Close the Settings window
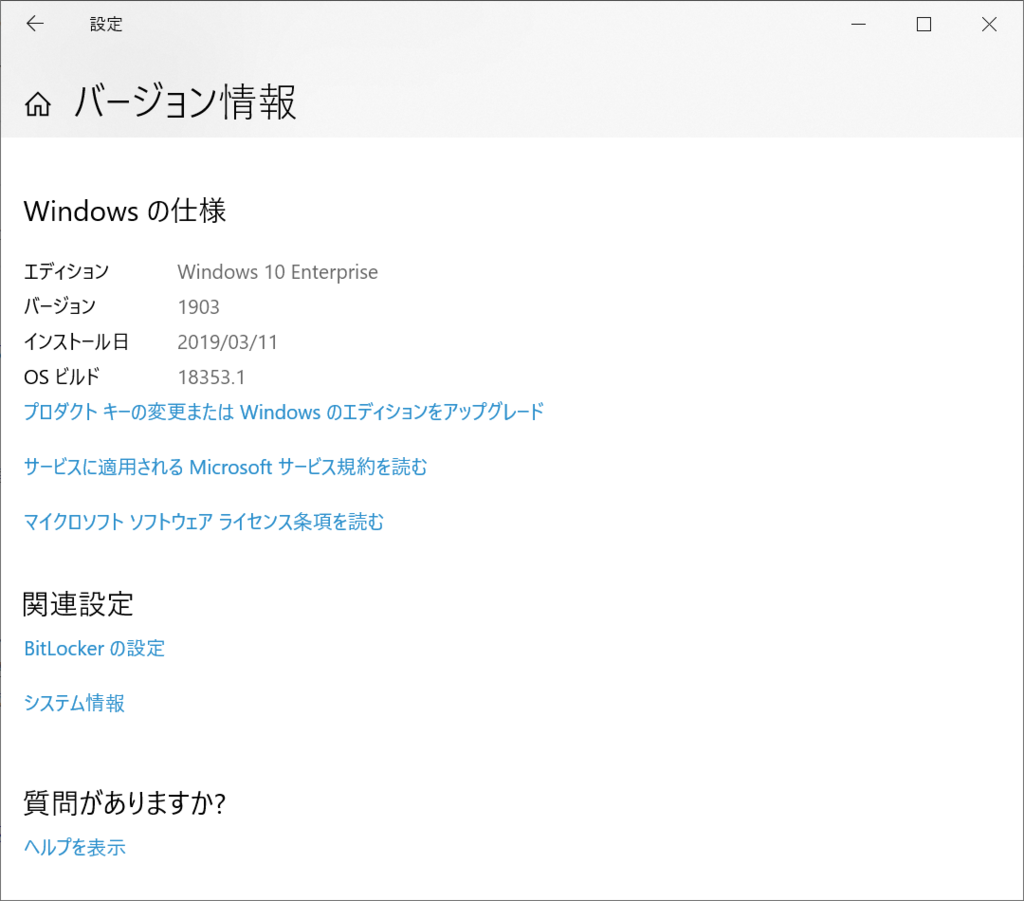The image size is (1024, 901). [x=989, y=23]
